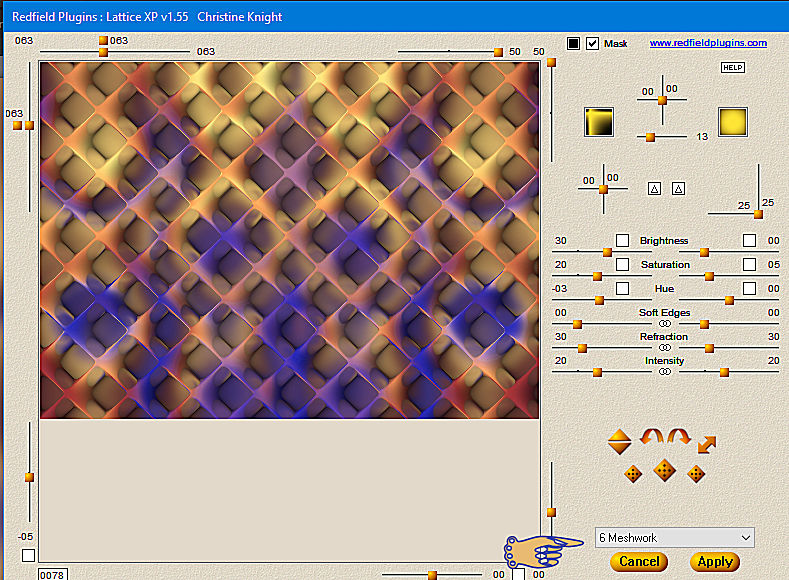Click the left Refraction slider handle
Viewport: 789px width, 580px height.
(582, 348)
